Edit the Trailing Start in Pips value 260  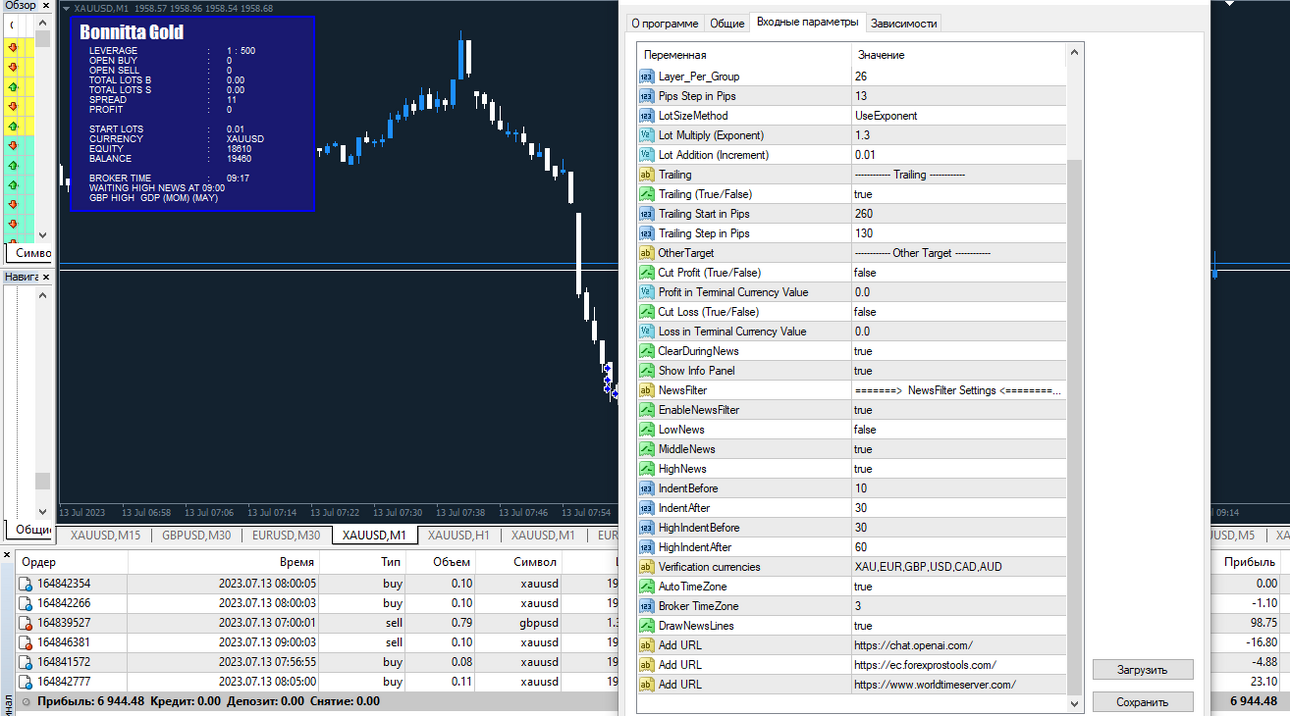[x=958, y=214]
